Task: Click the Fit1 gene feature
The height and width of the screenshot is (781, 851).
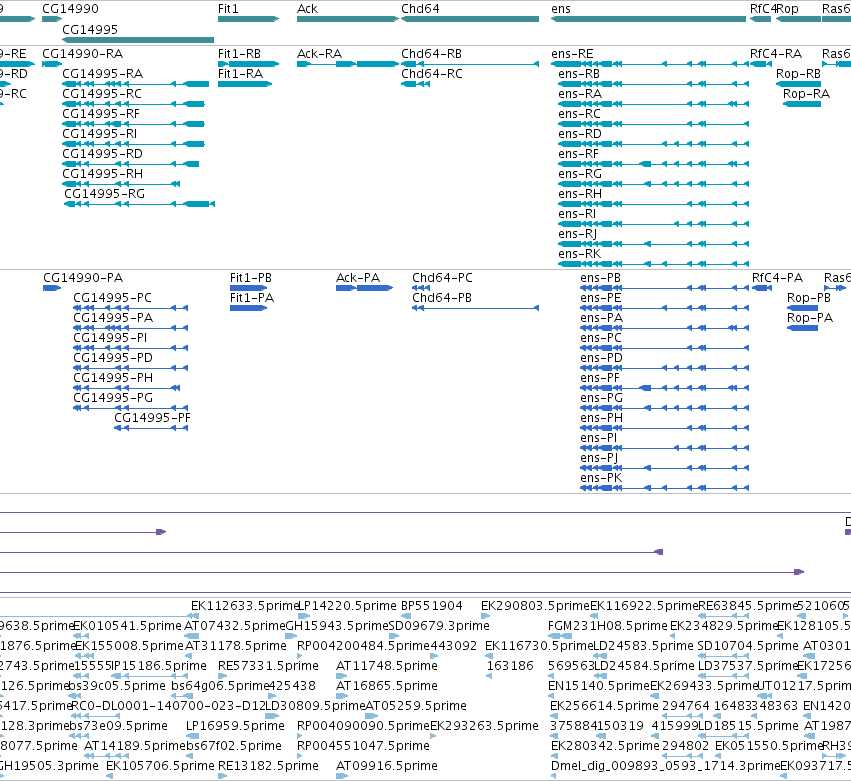Action: [248, 19]
